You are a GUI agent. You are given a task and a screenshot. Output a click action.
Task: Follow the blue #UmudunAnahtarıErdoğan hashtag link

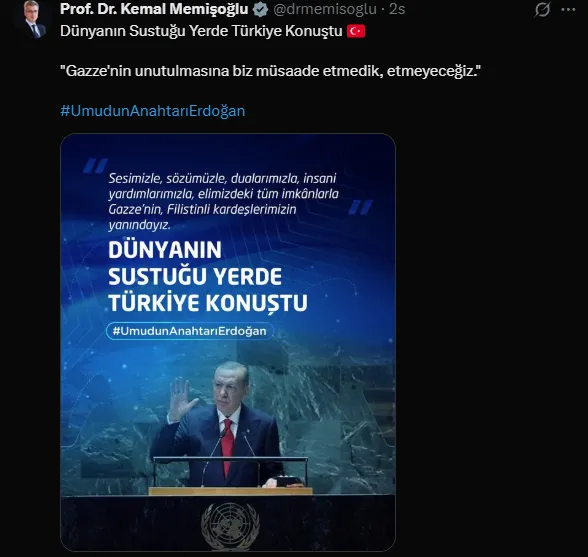tap(153, 111)
